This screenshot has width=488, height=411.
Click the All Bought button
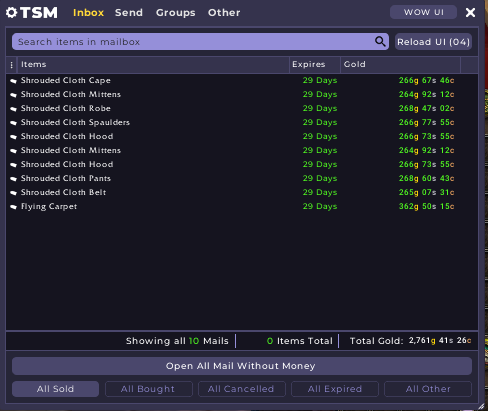coord(149,389)
